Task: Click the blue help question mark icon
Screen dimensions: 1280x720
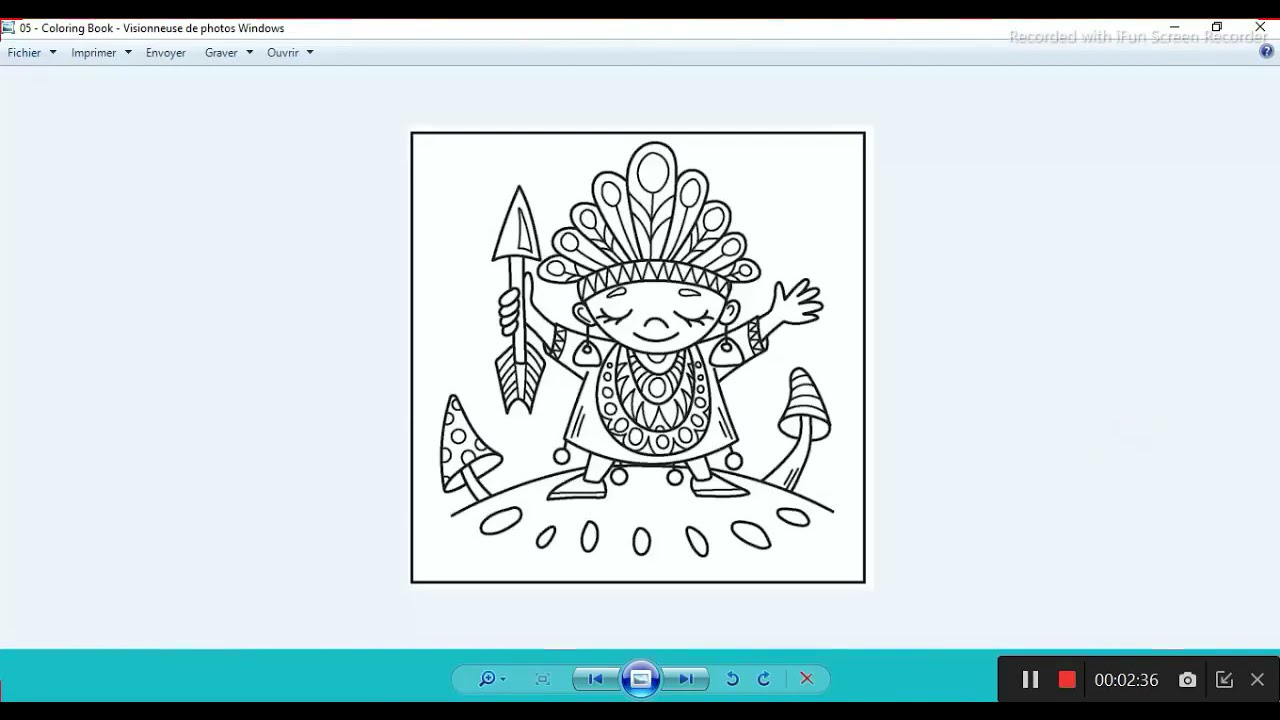Action: point(1266,52)
